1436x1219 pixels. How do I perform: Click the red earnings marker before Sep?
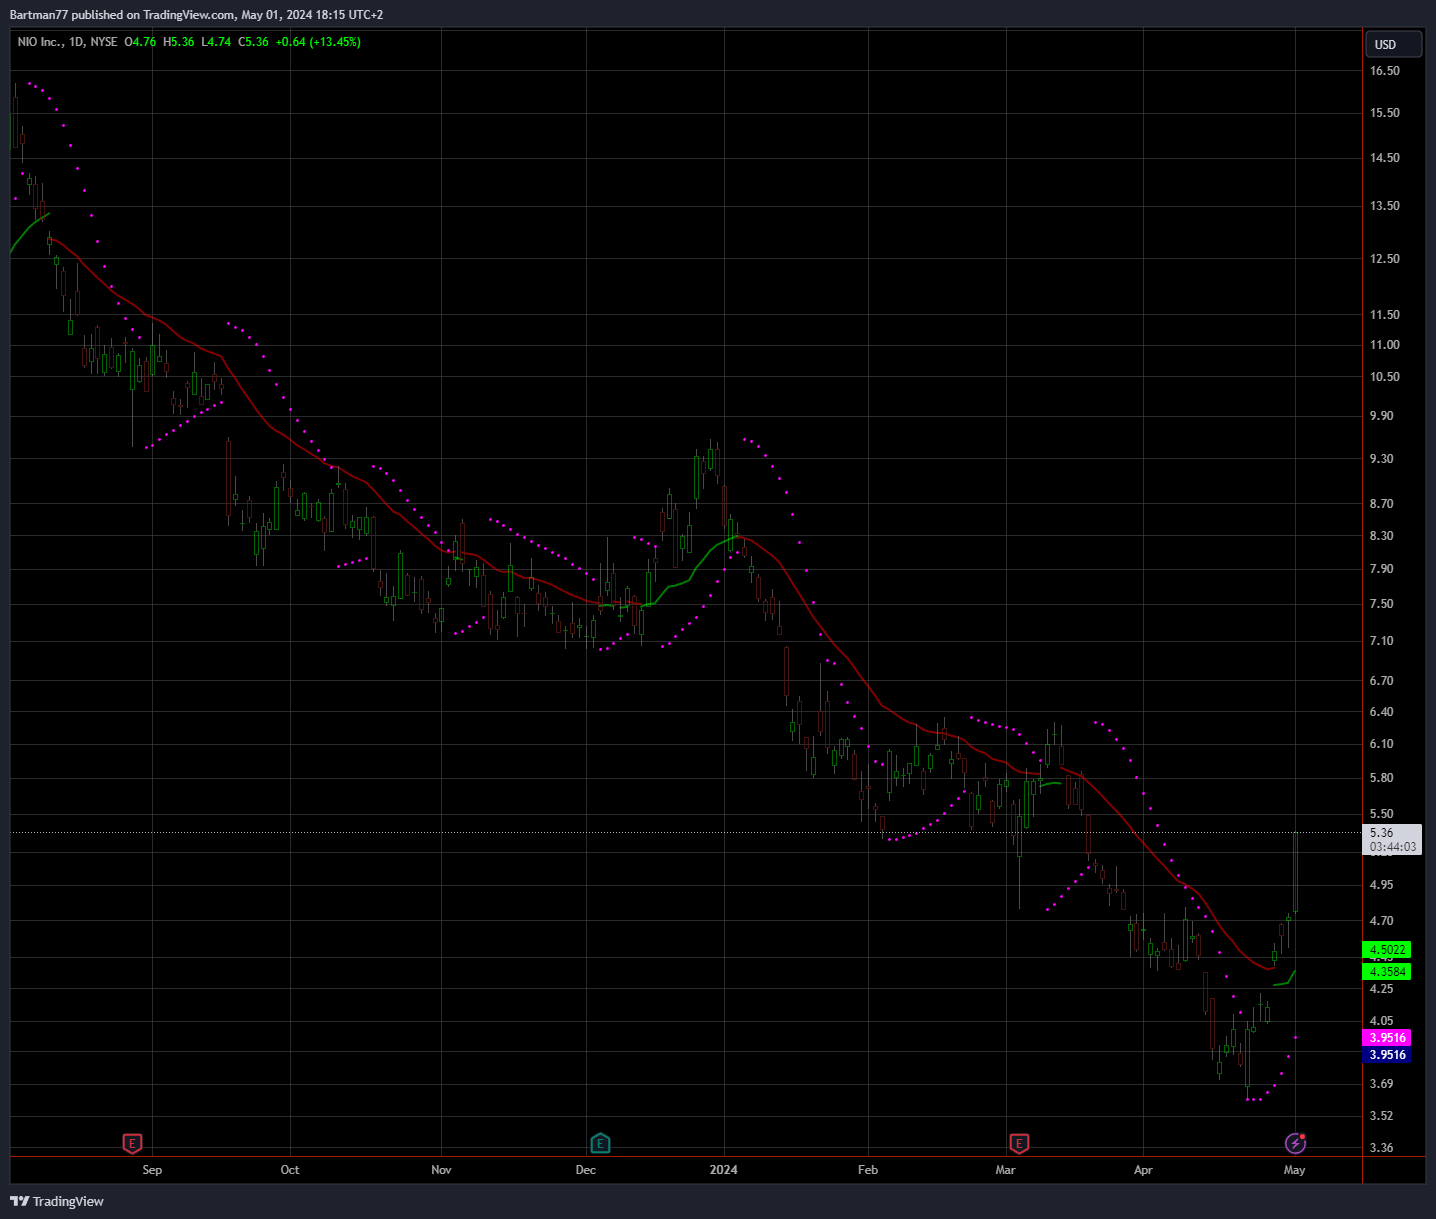tap(132, 1143)
